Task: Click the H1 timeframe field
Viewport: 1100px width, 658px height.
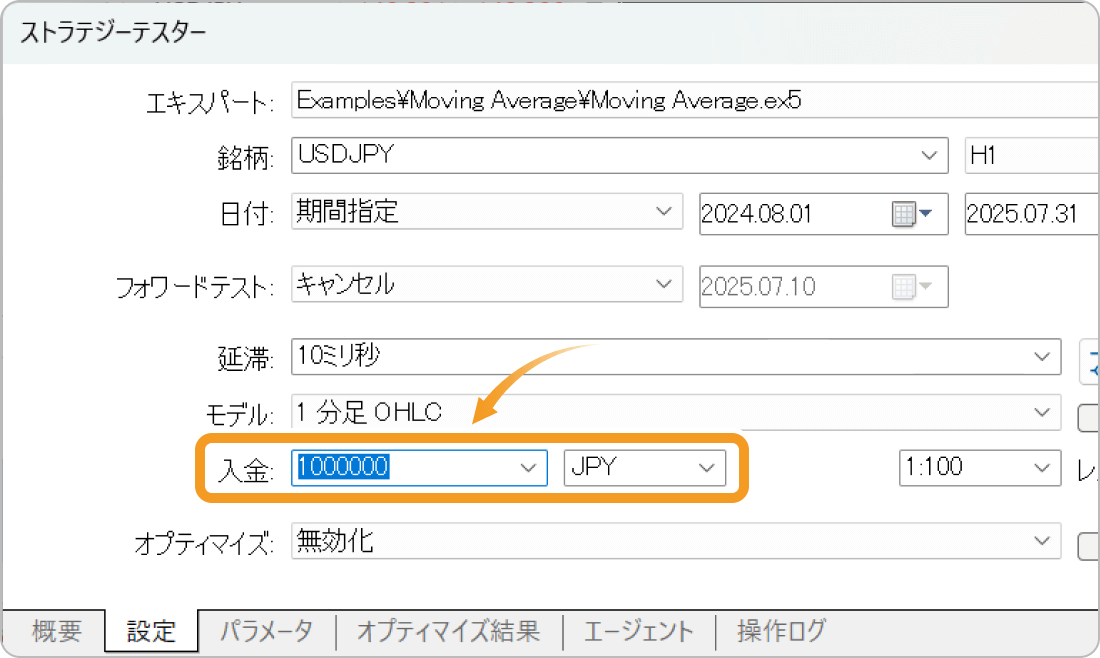Action: pos(1030,155)
